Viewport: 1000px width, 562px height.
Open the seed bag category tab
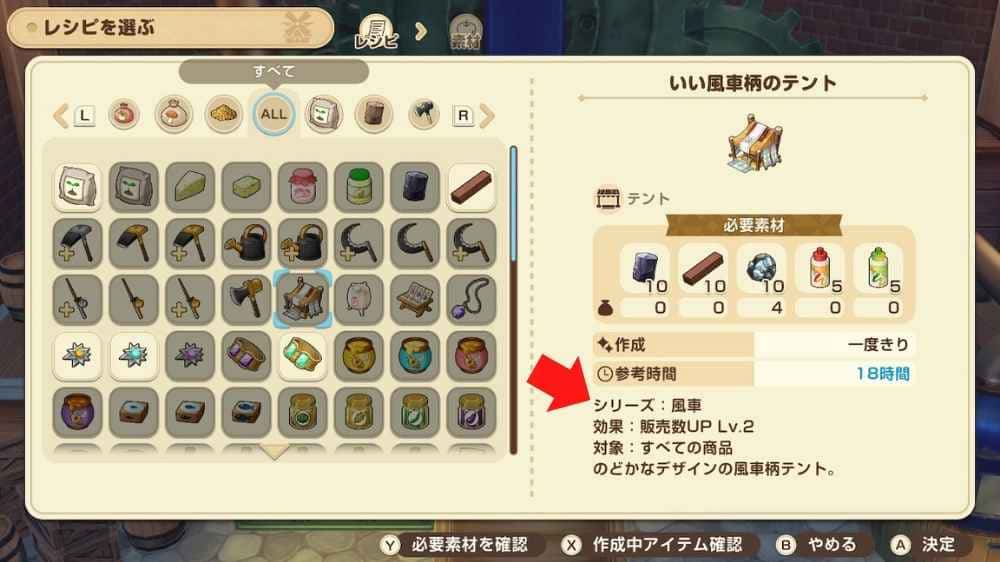[x=323, y=114]
